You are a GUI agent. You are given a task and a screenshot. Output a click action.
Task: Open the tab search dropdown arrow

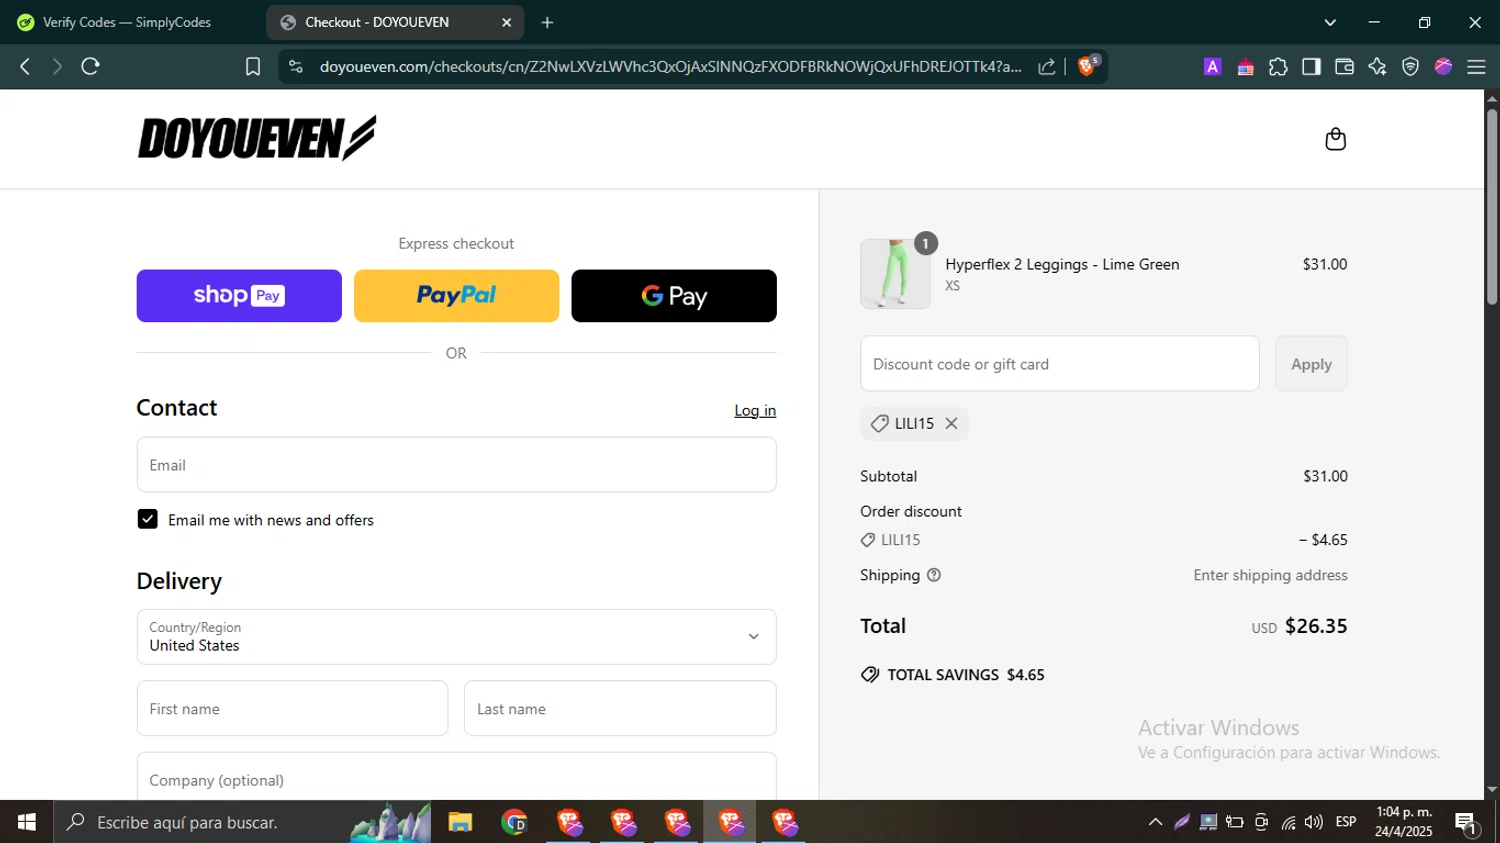(1330, 22)
